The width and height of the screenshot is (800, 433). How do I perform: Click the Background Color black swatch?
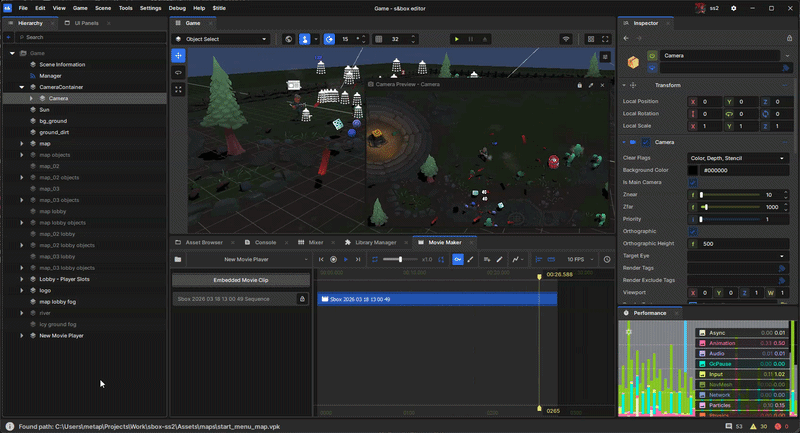pos(693,170)
